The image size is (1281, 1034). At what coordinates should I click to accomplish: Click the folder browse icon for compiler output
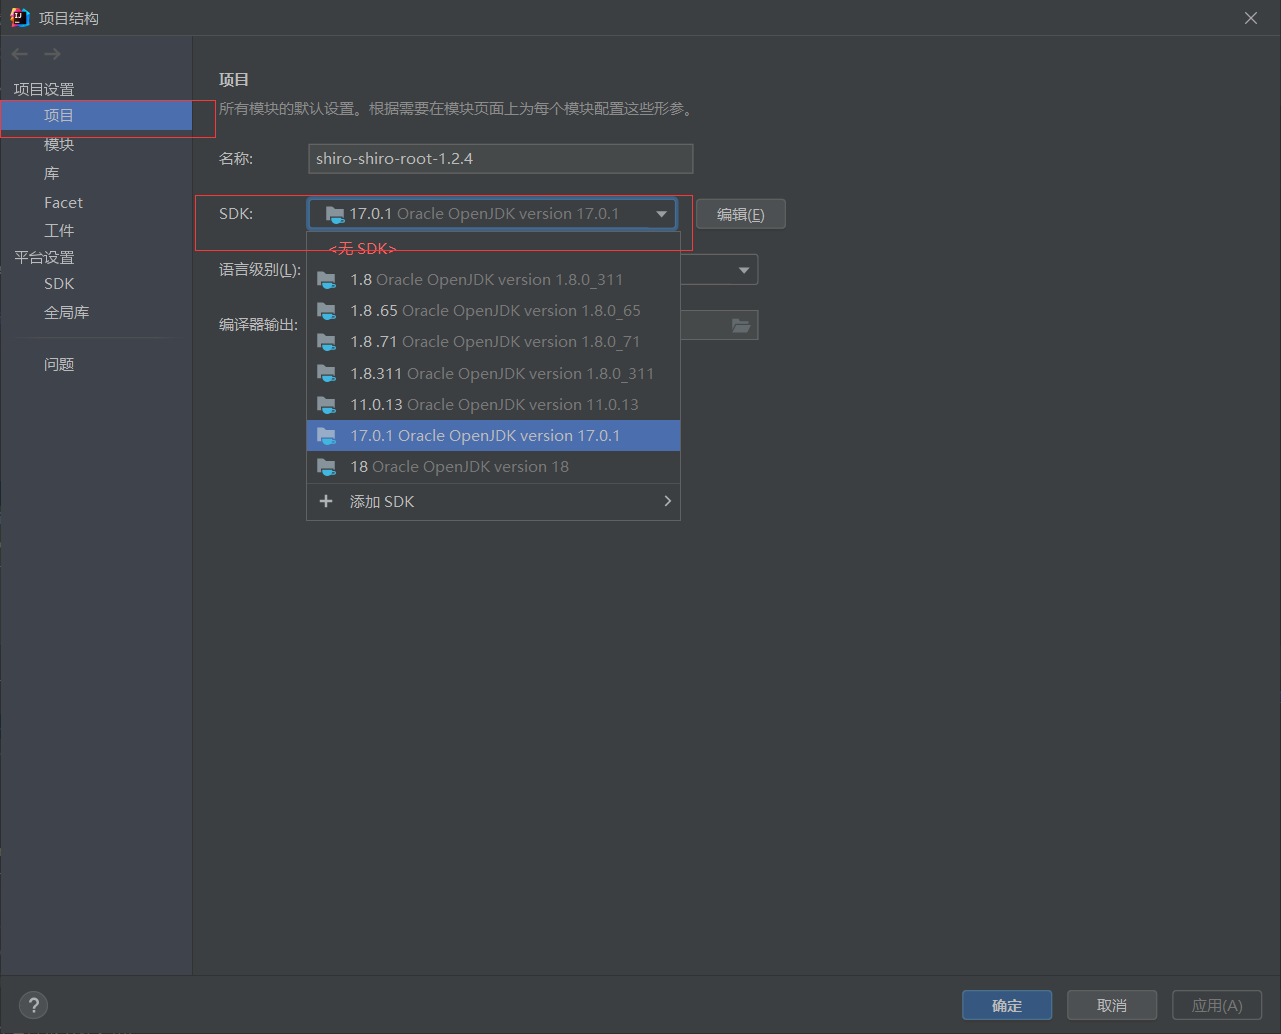[x=741, y=325]
